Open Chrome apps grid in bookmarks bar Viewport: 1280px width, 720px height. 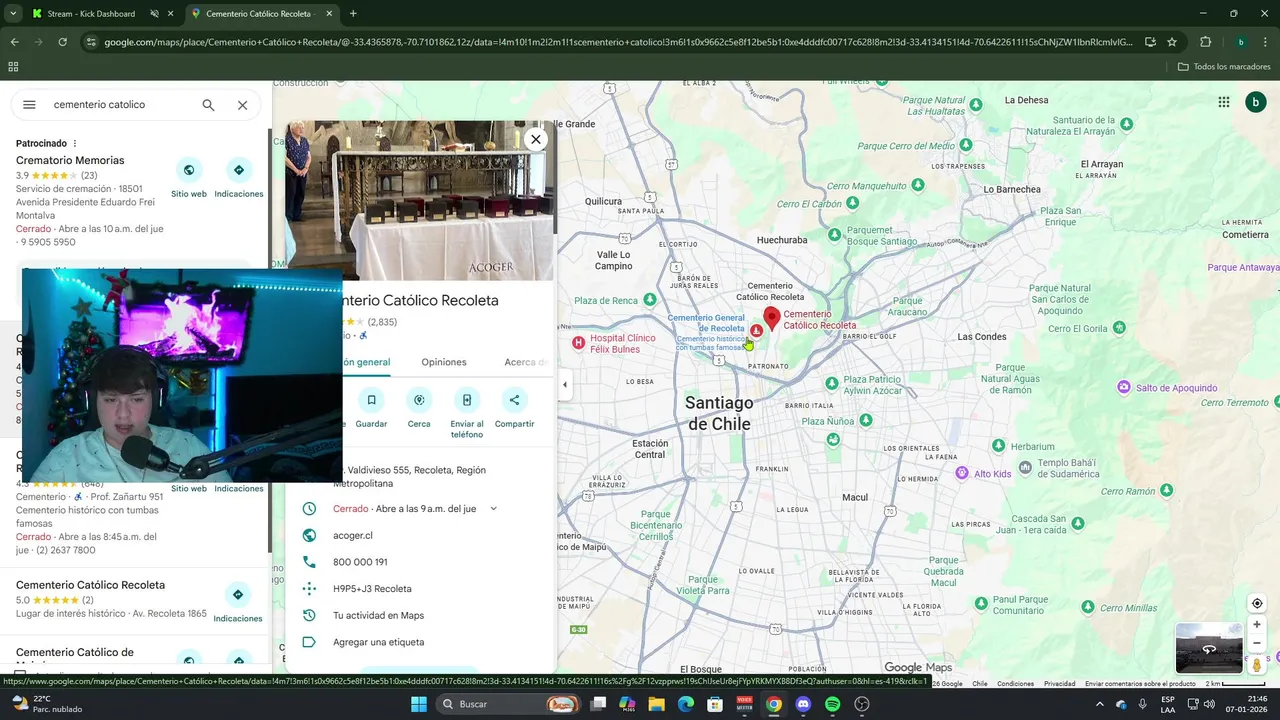13,67
